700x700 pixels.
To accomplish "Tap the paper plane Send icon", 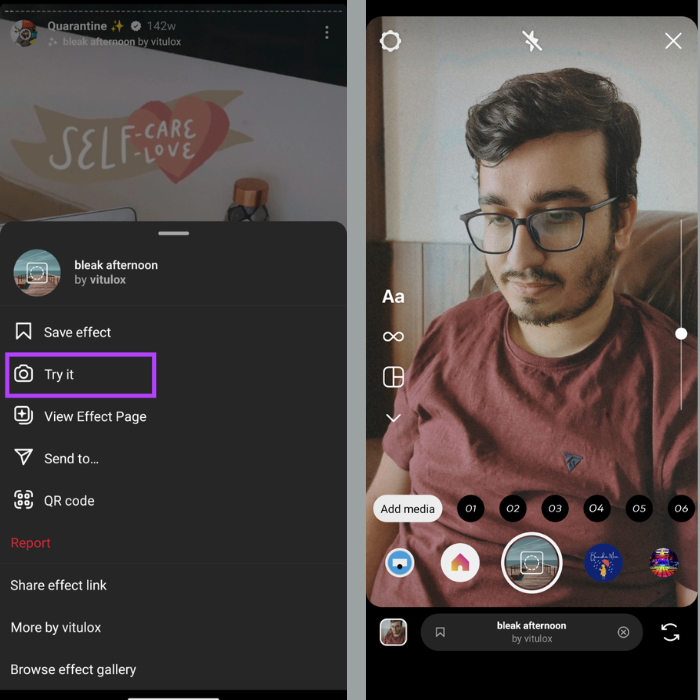I will 23,457.
